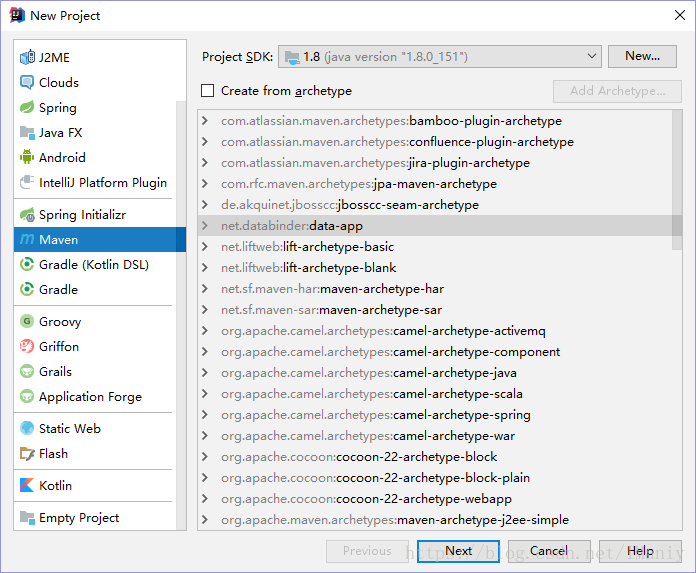The image size is (696, 573).
Task: Select camel-archetype-scala row
Action: click(x=435, y=394)
